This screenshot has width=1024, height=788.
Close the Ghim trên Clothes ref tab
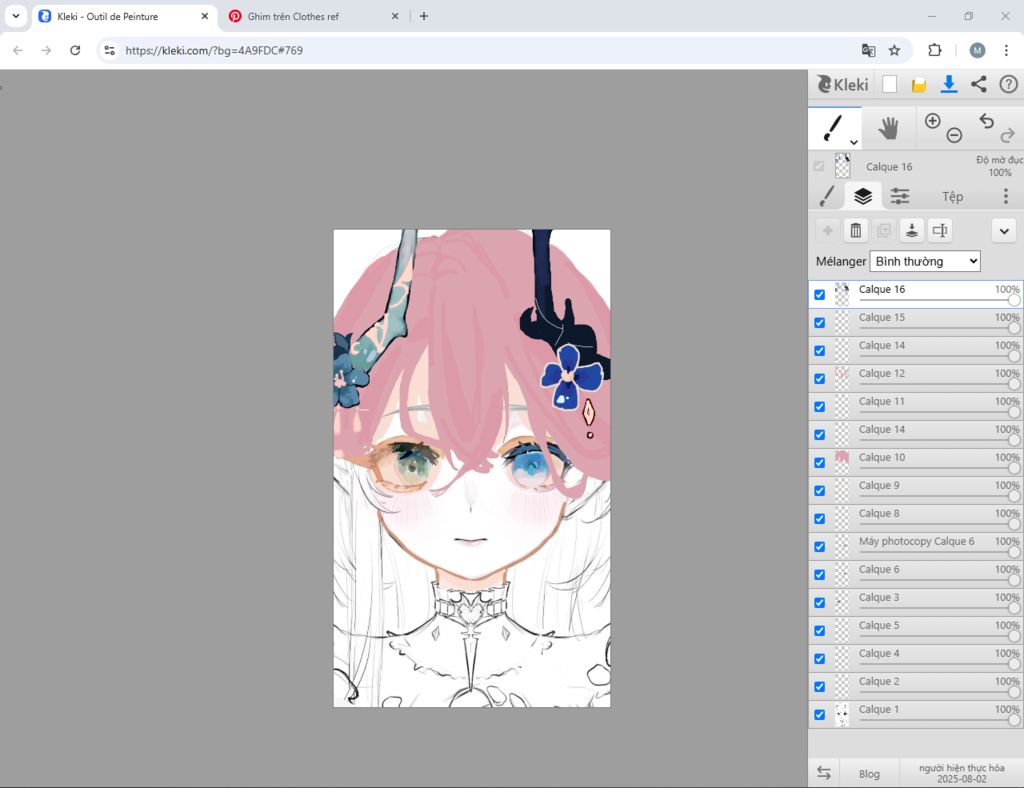pyautogui.click(x=394, y=16)
